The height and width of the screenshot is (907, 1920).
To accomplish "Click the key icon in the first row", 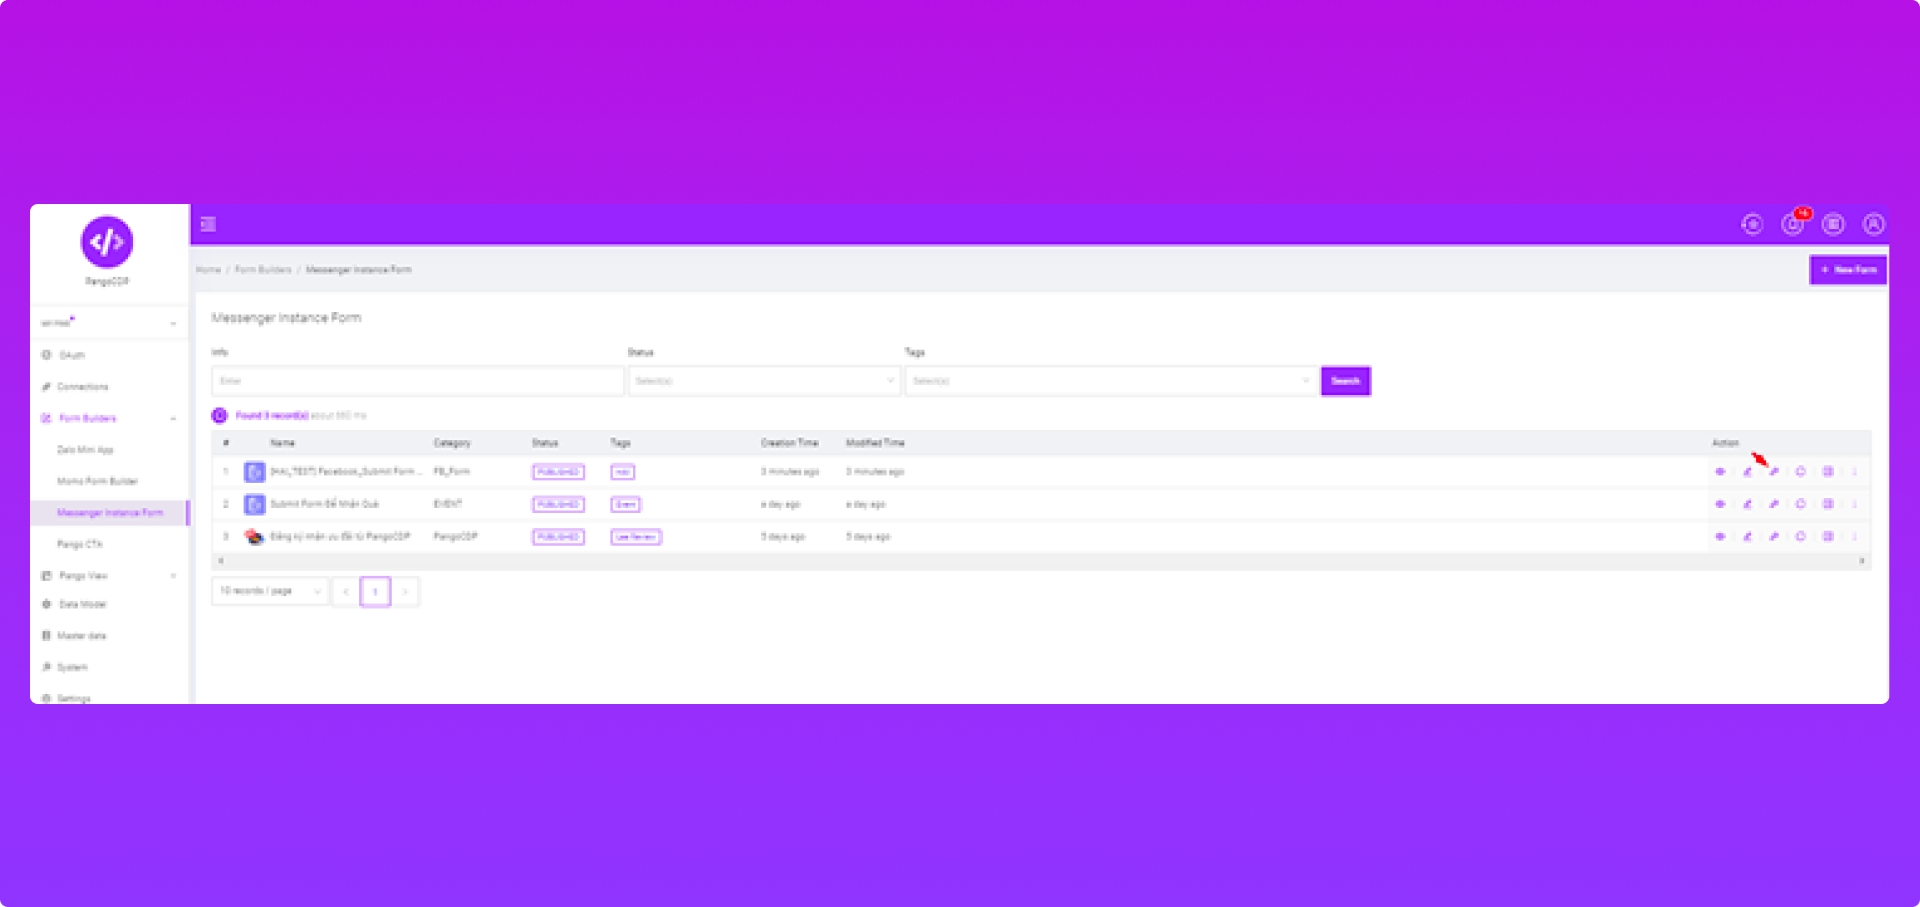I will (1774, 472).
